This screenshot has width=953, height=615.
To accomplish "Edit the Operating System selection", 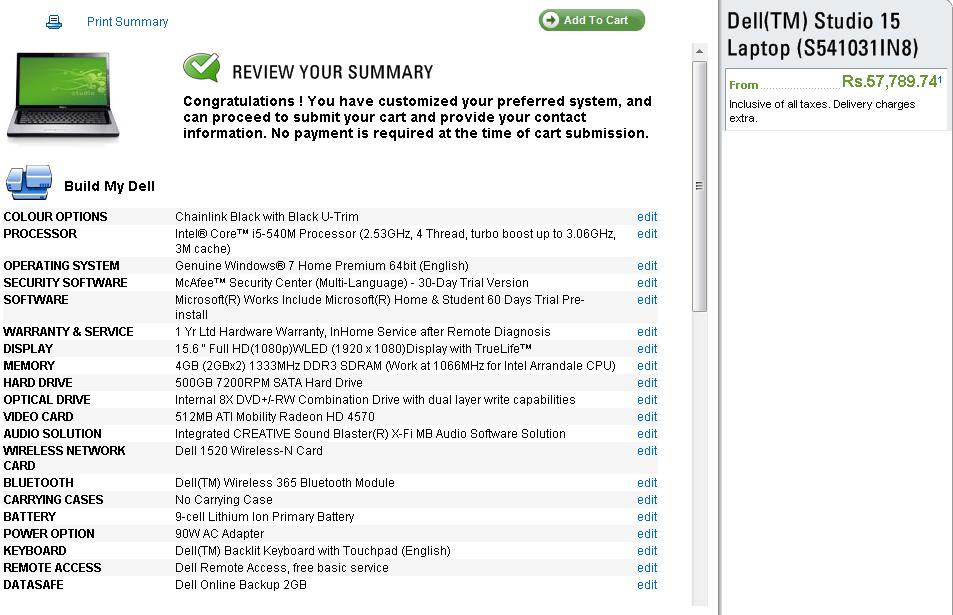I will pyautogui.click(x=647, y=266).
